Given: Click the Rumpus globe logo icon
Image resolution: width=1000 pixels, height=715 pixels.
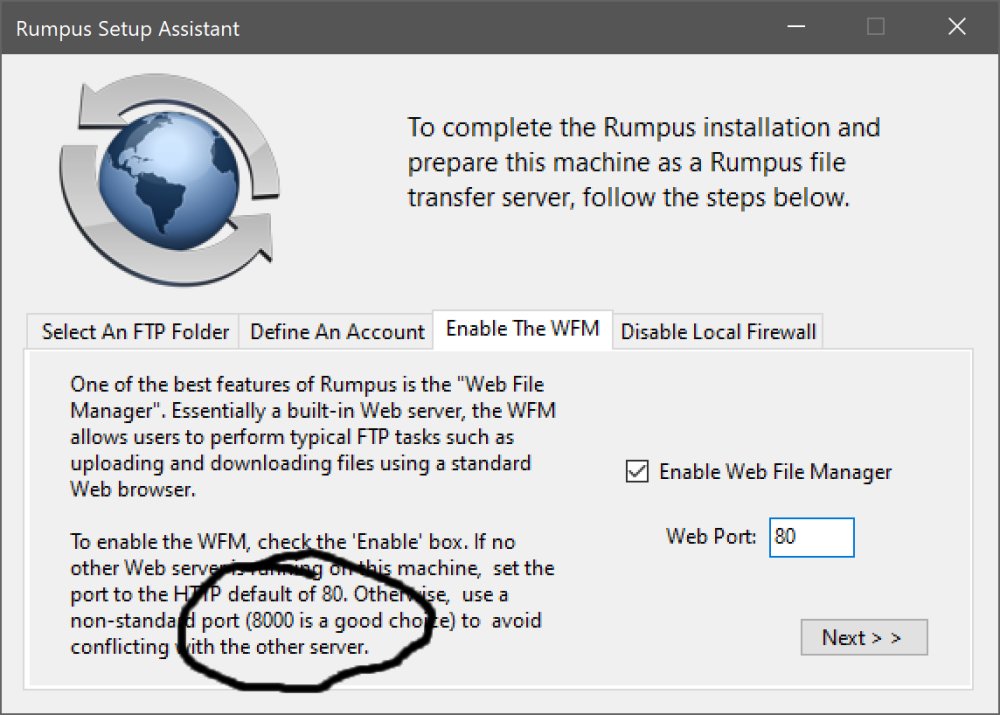Looking at the screenshot, I should coord(170,179).
